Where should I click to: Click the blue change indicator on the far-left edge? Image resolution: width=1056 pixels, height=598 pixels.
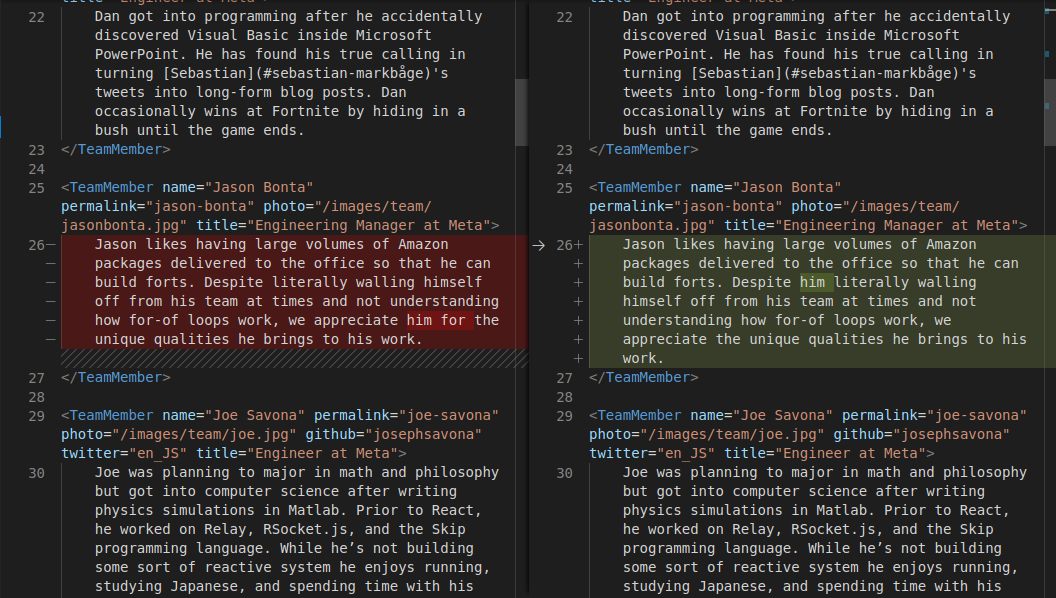2,127
